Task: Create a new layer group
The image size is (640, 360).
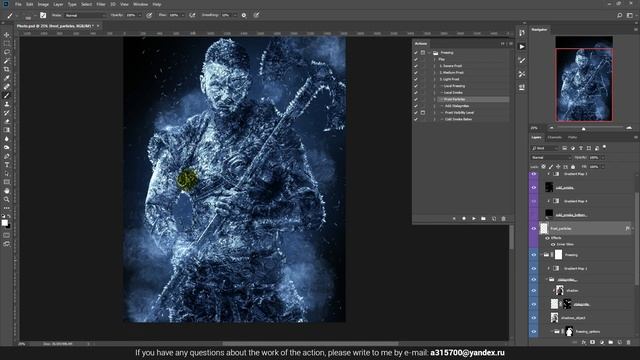Action: (x=611, y=342)
